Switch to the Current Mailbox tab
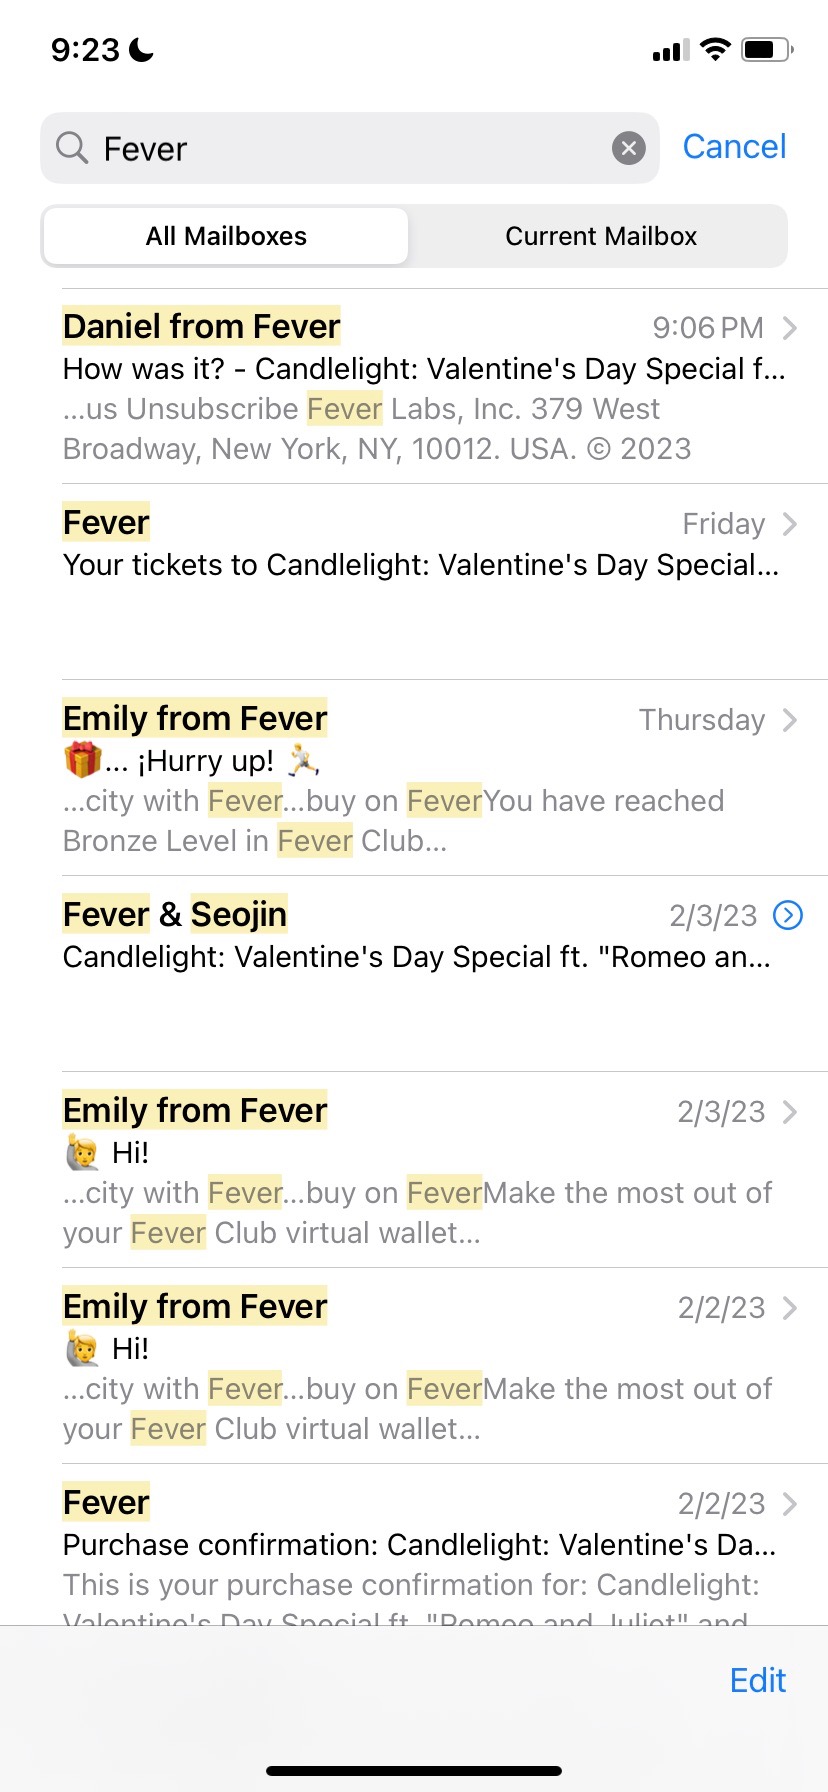 600,237
